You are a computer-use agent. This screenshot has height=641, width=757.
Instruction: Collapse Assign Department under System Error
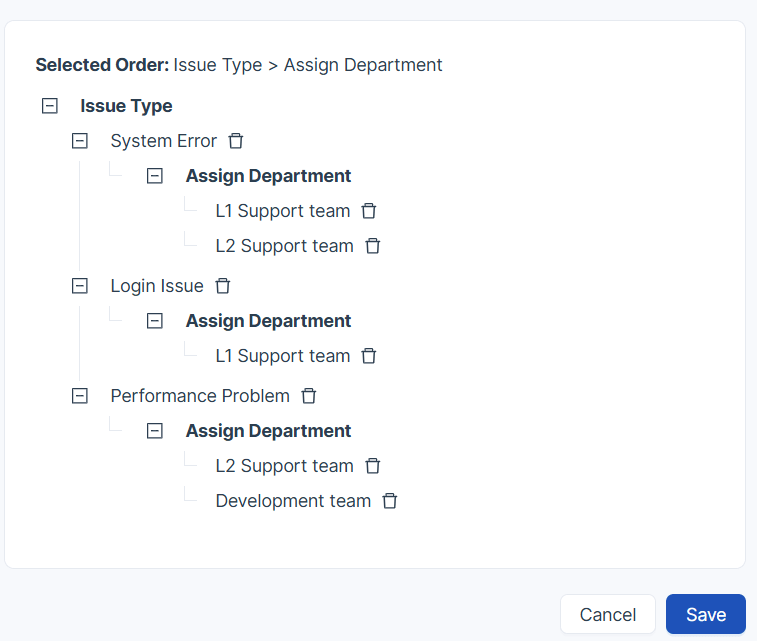(155, 176)
